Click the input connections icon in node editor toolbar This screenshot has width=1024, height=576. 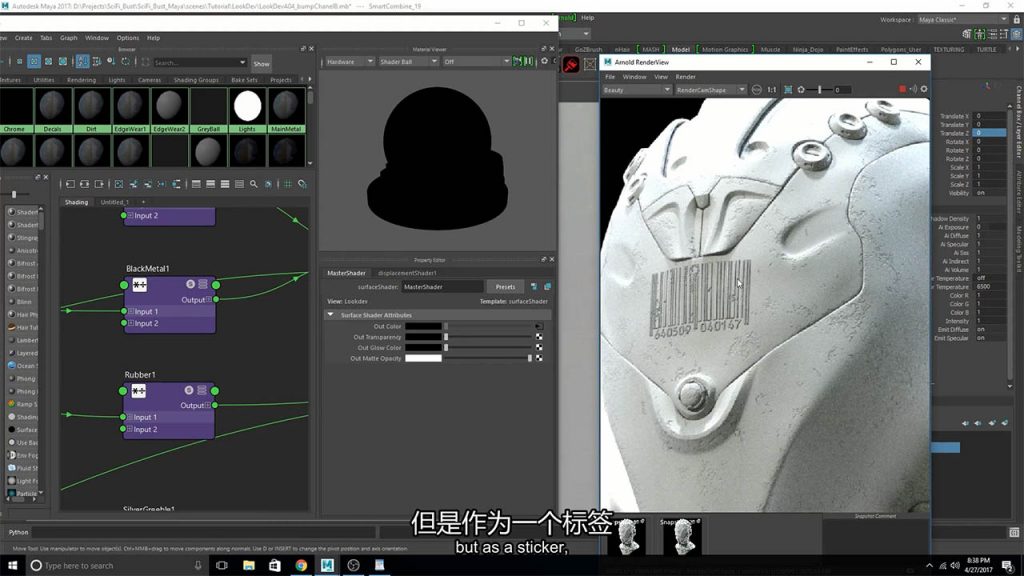coord(71,184)
